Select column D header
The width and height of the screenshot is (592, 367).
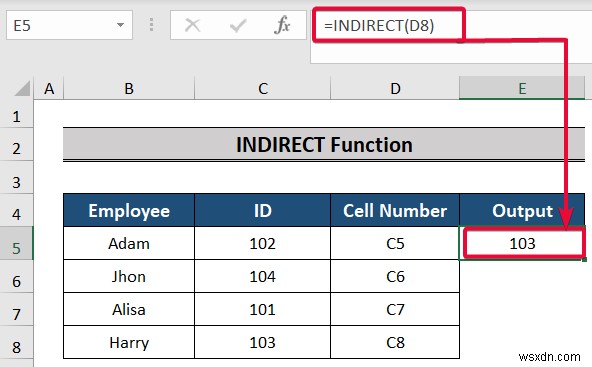(x=395, y=89)
